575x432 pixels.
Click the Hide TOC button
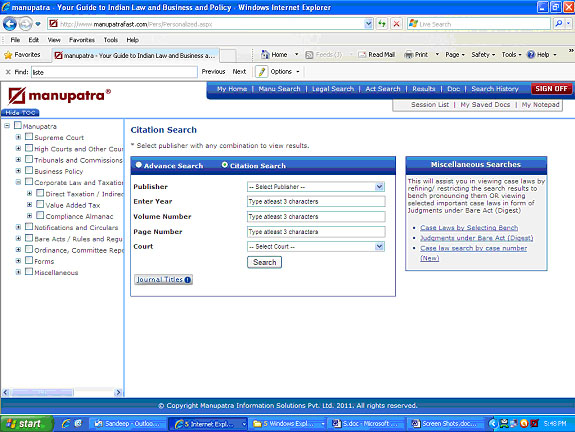pos(20,113)
